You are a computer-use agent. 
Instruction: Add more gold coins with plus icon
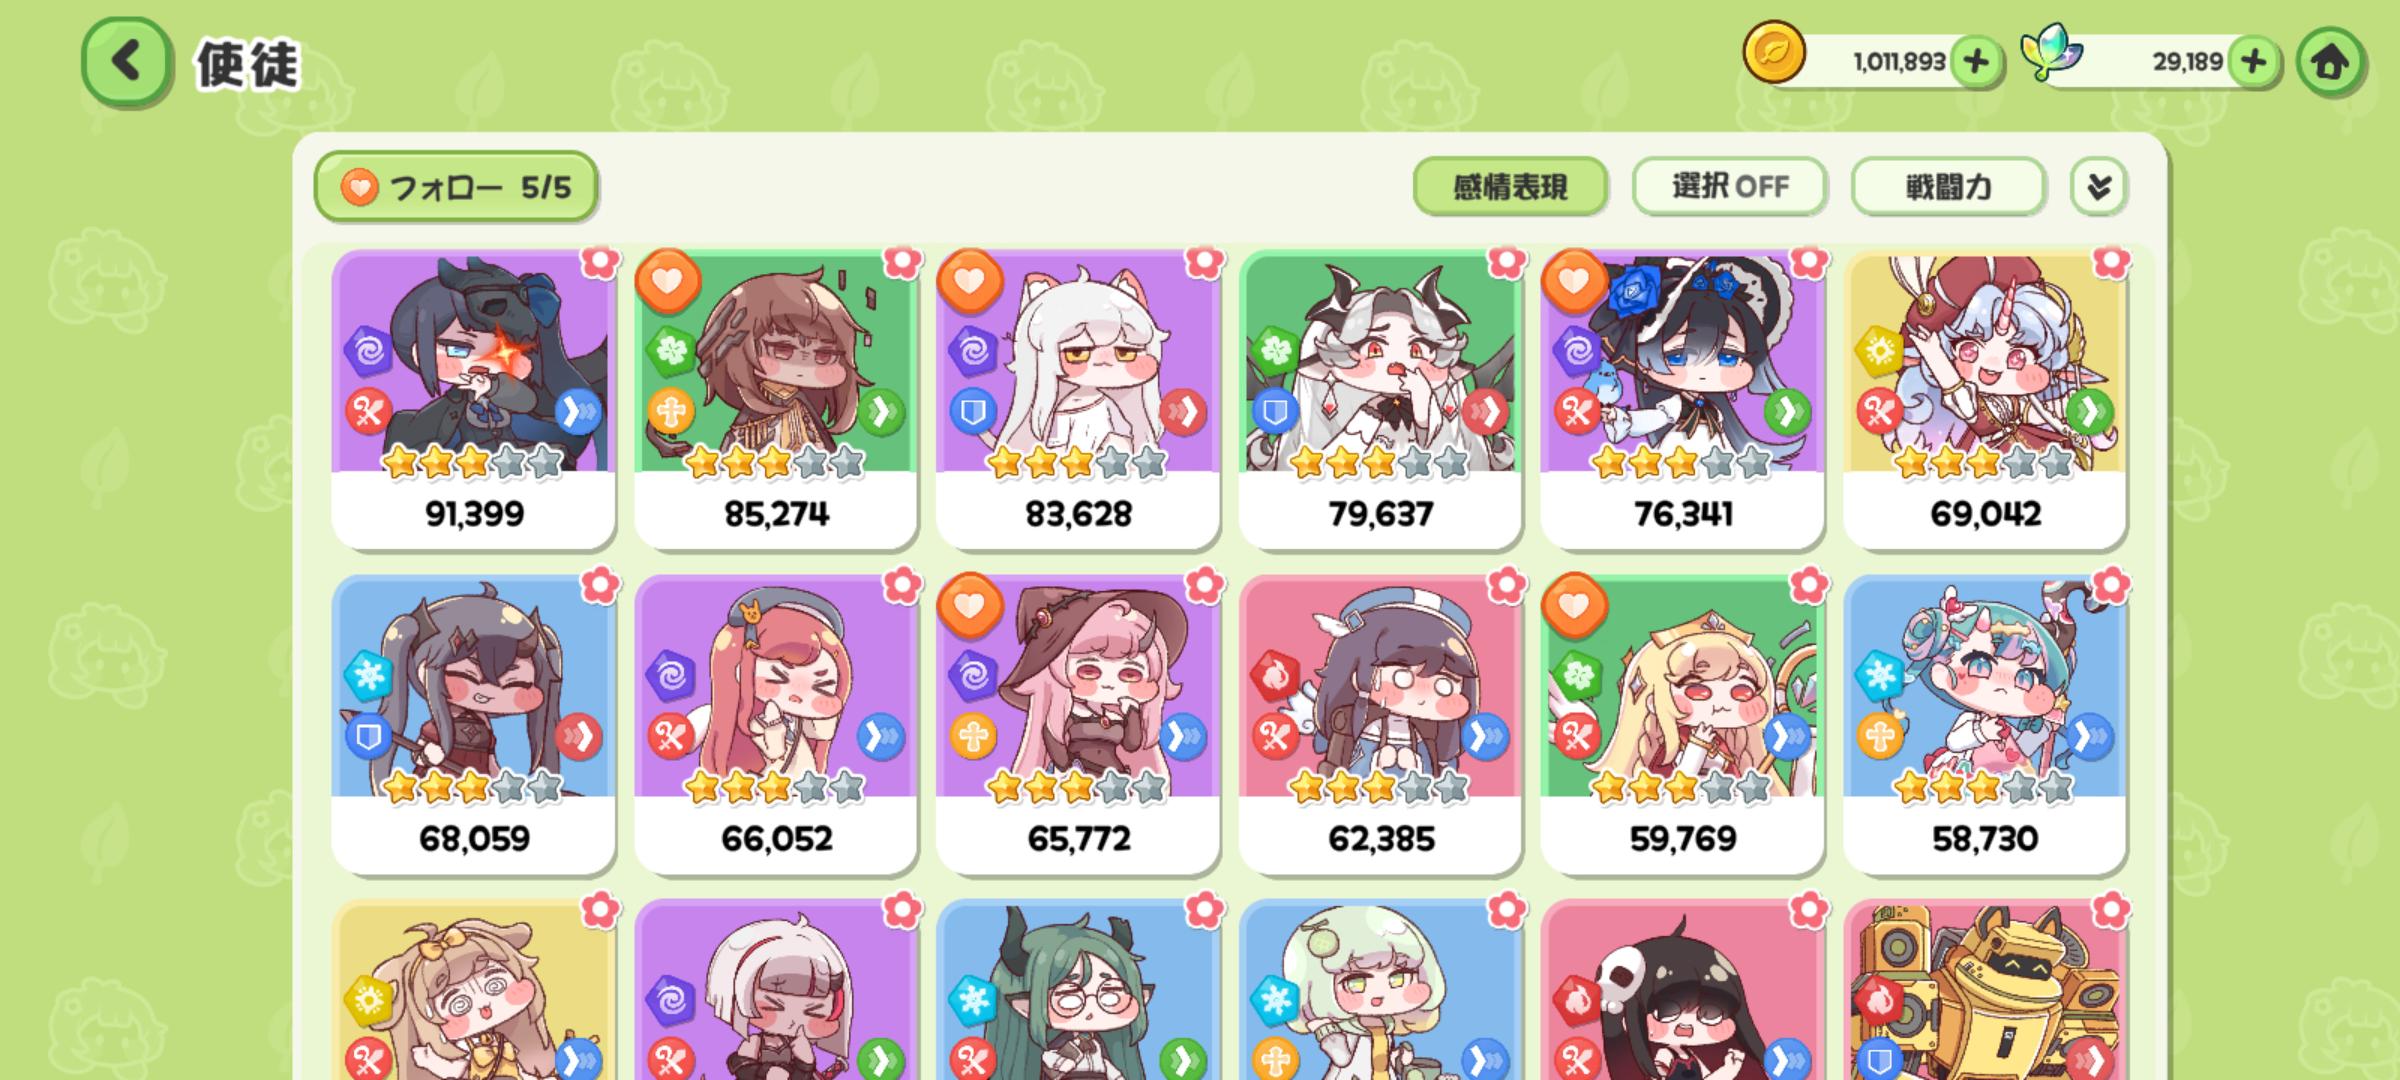click(1976, 62)
